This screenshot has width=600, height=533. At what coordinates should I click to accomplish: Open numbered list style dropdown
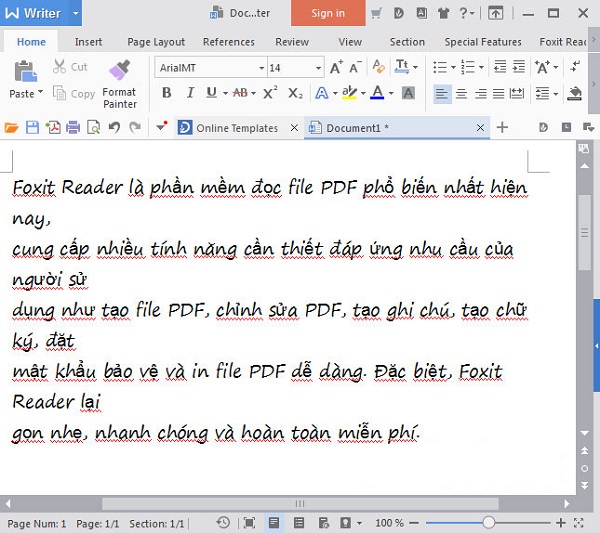[481, 67]
